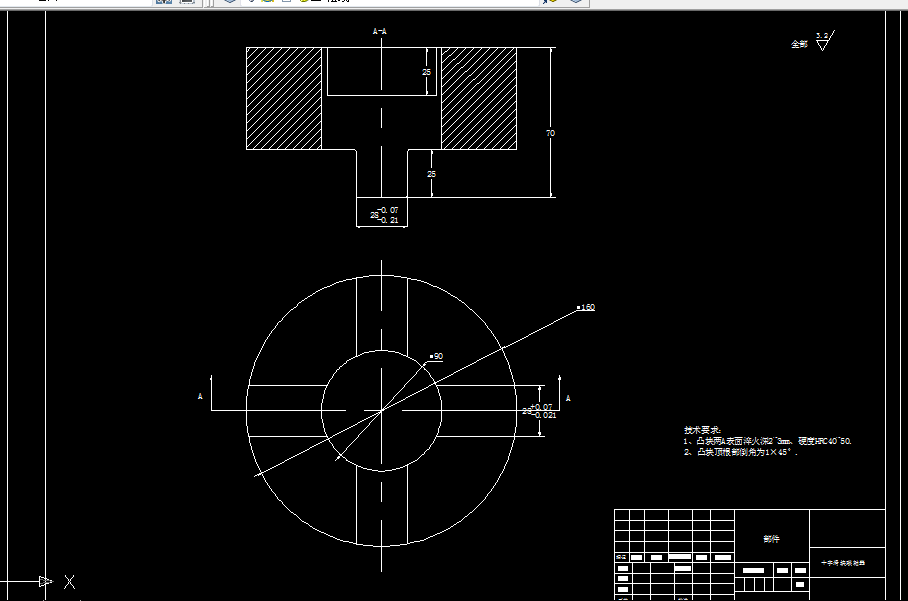Select the ø90 diameter dimension text

437,357
